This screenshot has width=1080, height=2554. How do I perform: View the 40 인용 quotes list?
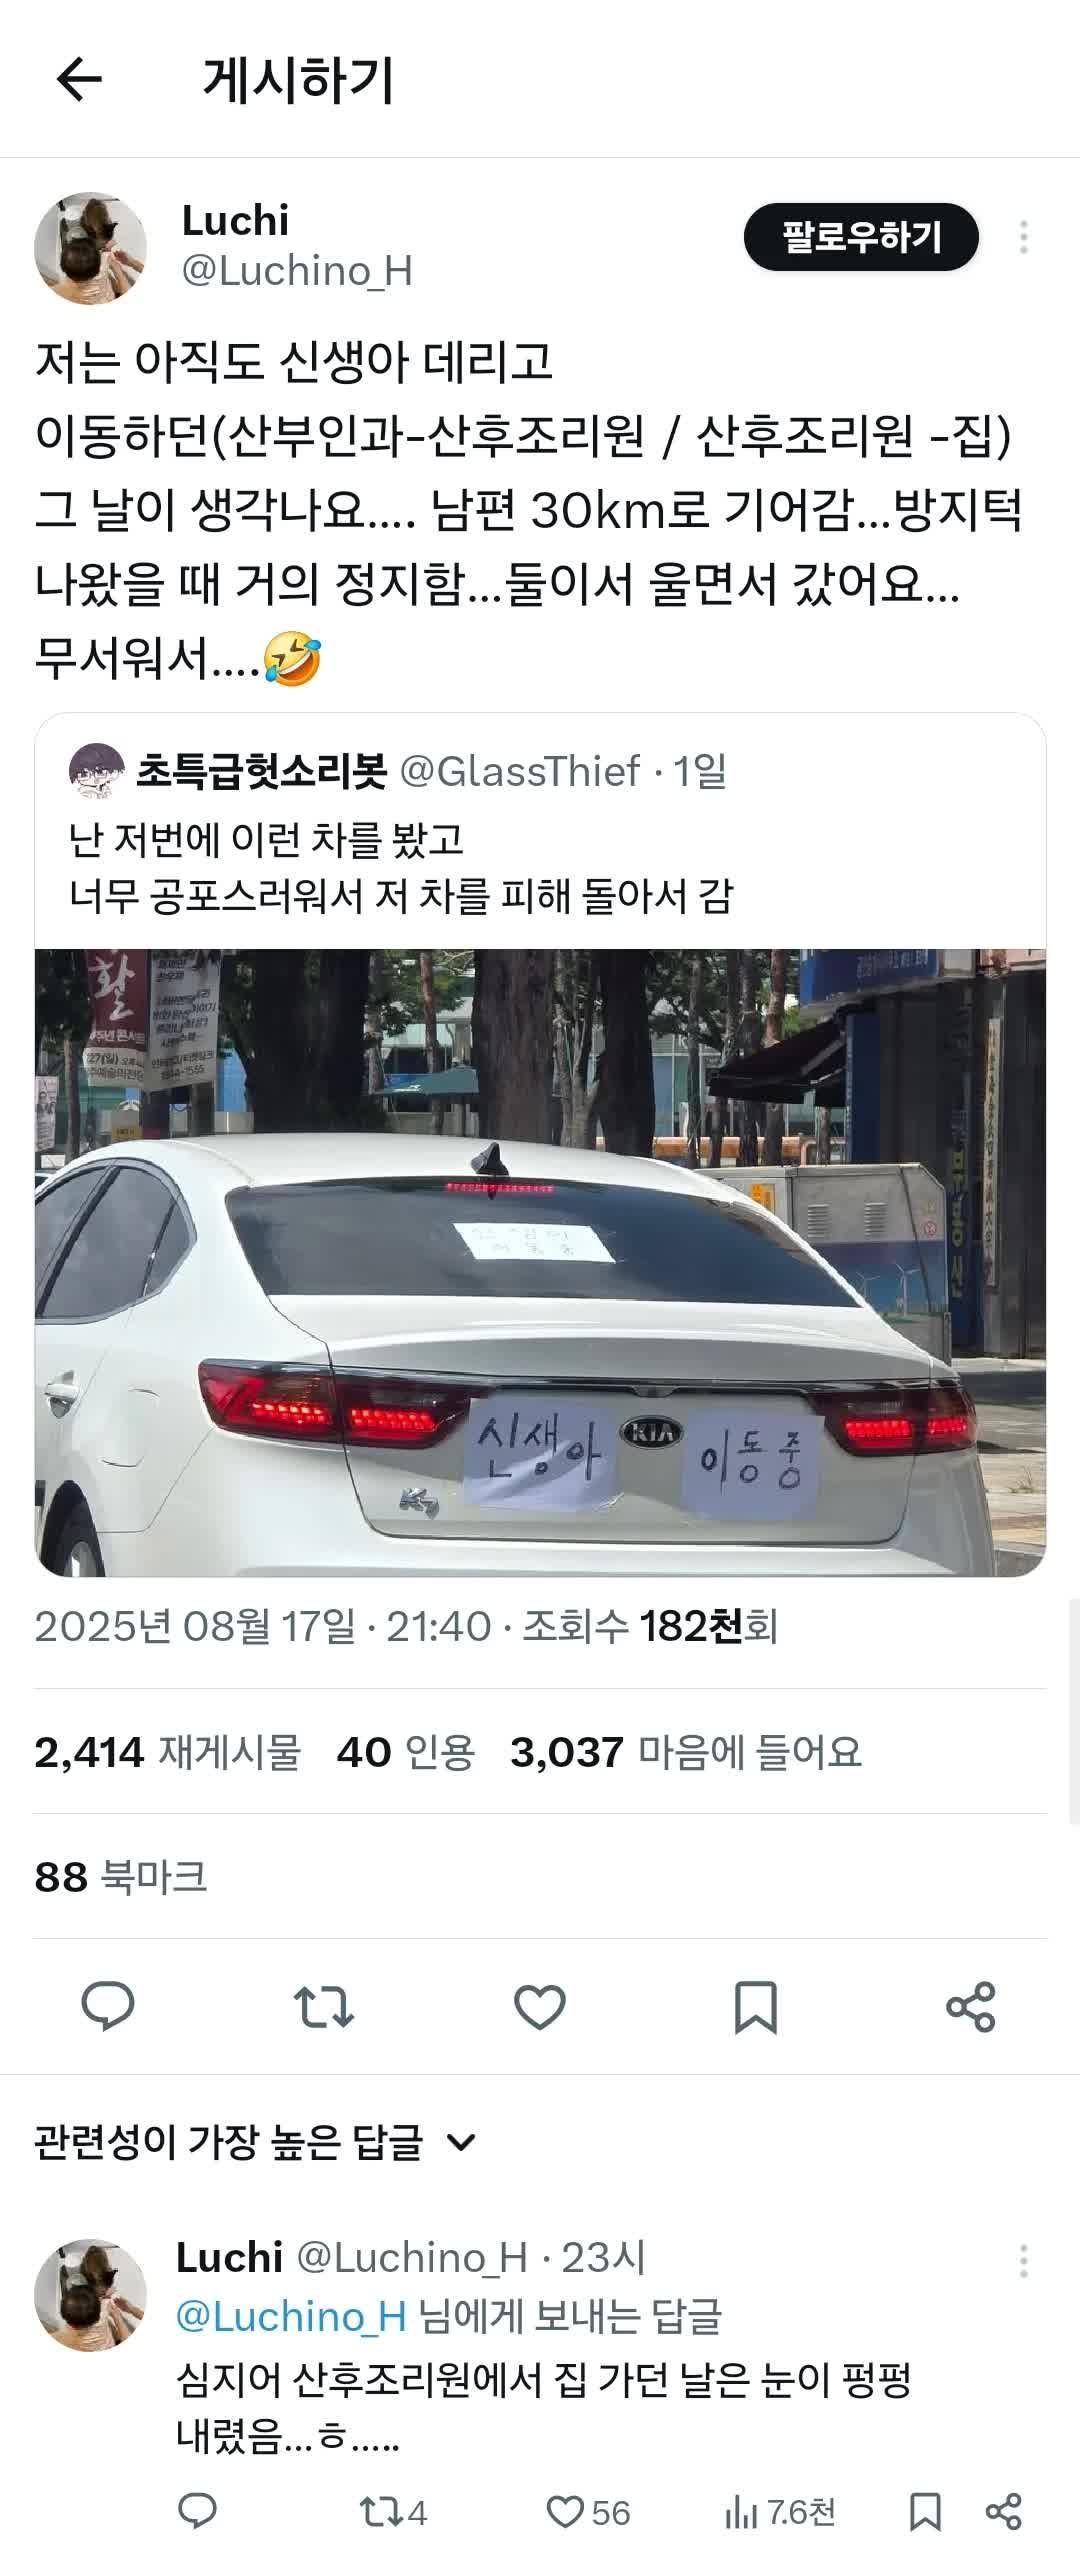pos(405,1751)
